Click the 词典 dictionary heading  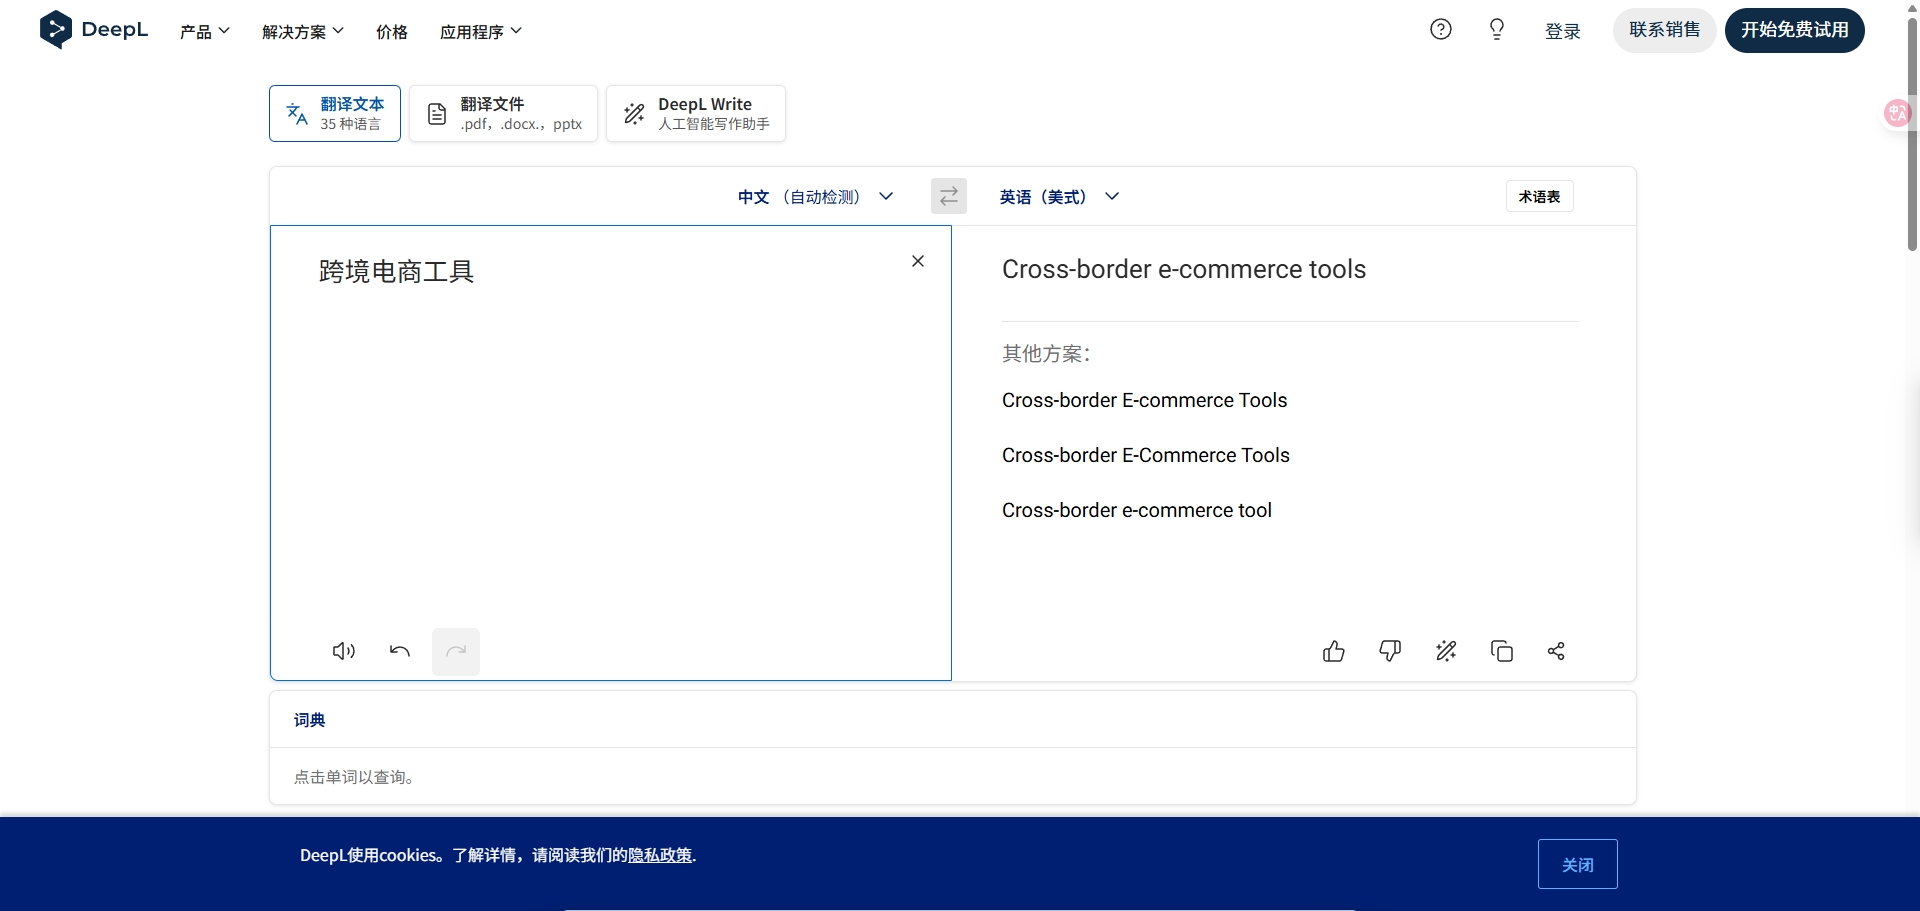(310, 720)
